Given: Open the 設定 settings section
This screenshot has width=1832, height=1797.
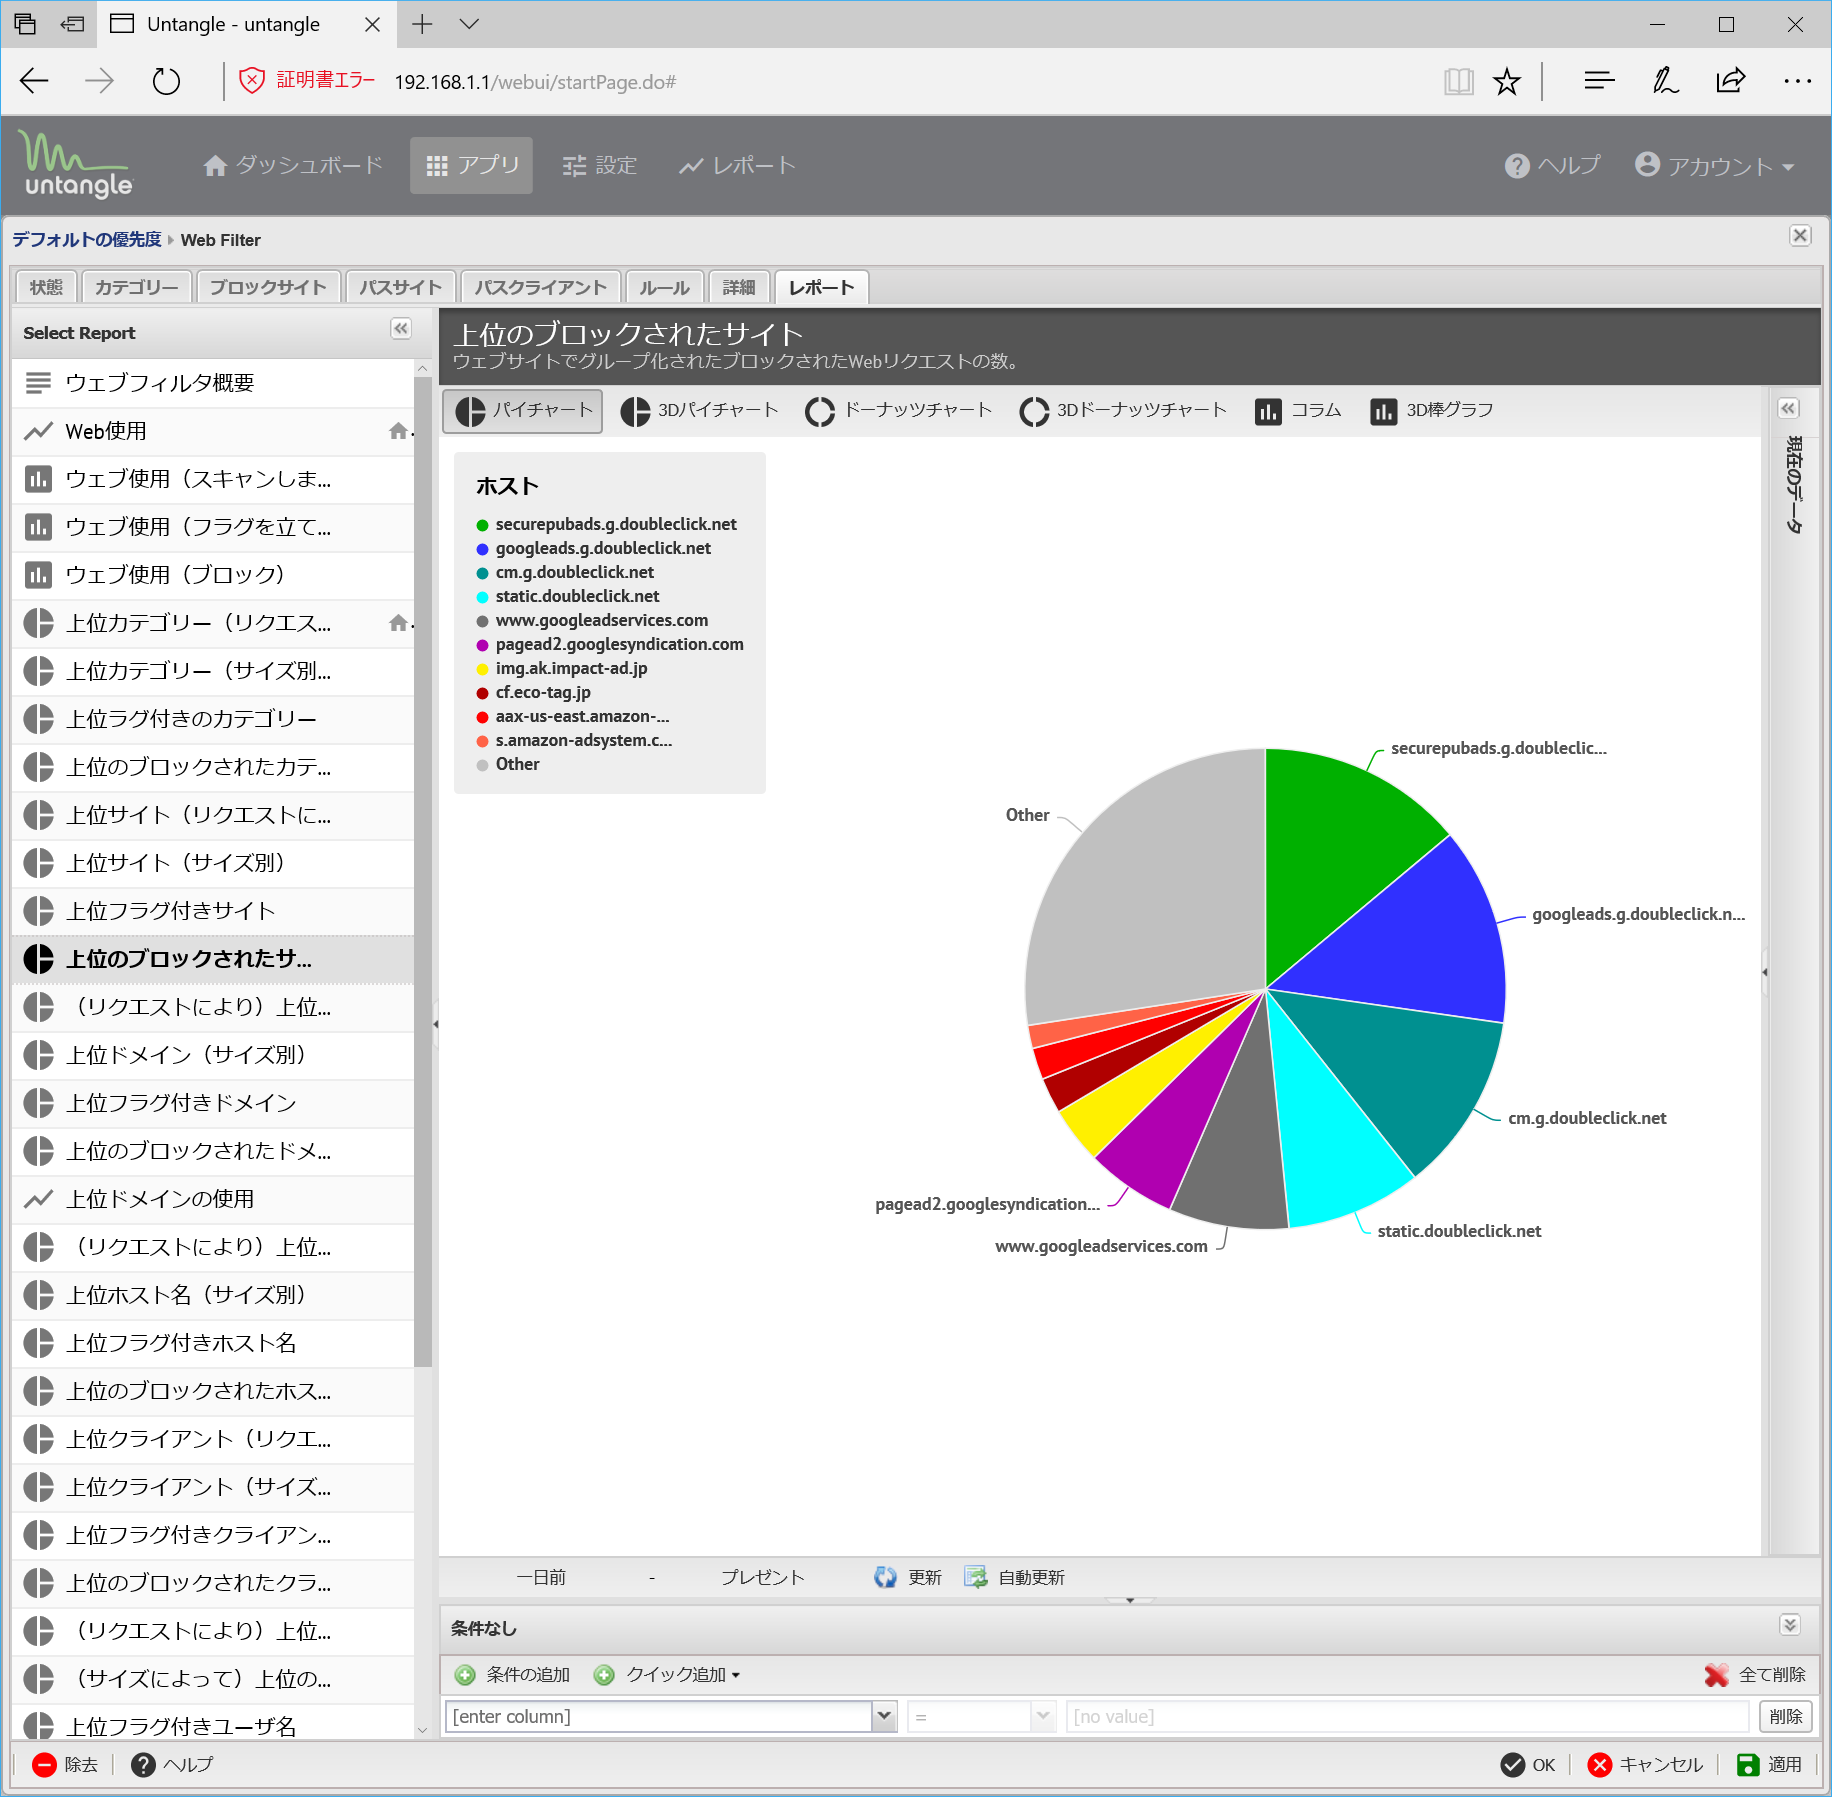Looking at the screenshot, I should pyautogui.click(x=599, y=166).
